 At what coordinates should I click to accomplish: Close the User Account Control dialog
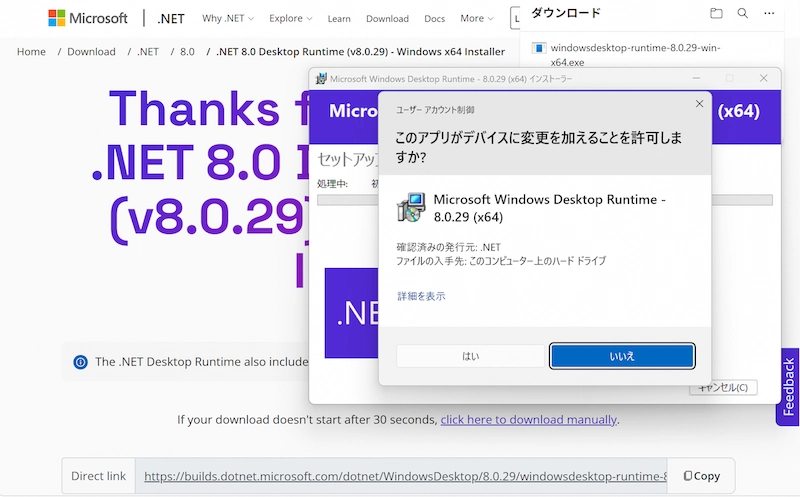point(699,104)
